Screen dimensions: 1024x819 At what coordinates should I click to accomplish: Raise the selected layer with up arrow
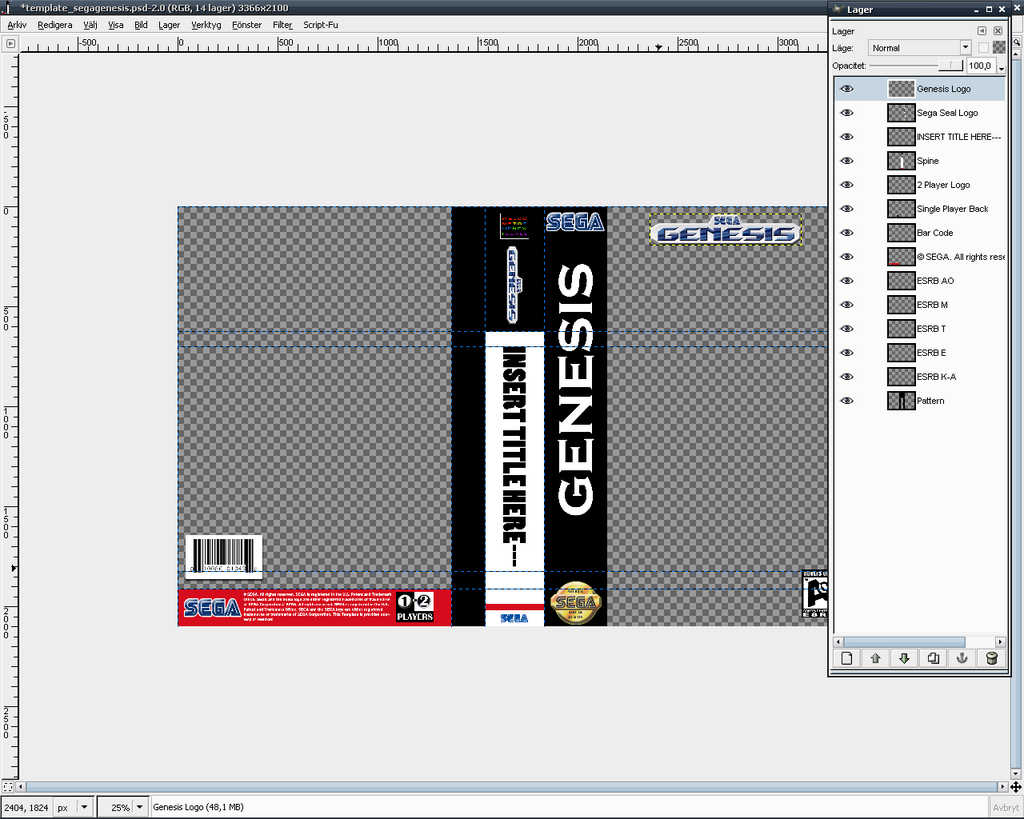(x=876, y=658)
